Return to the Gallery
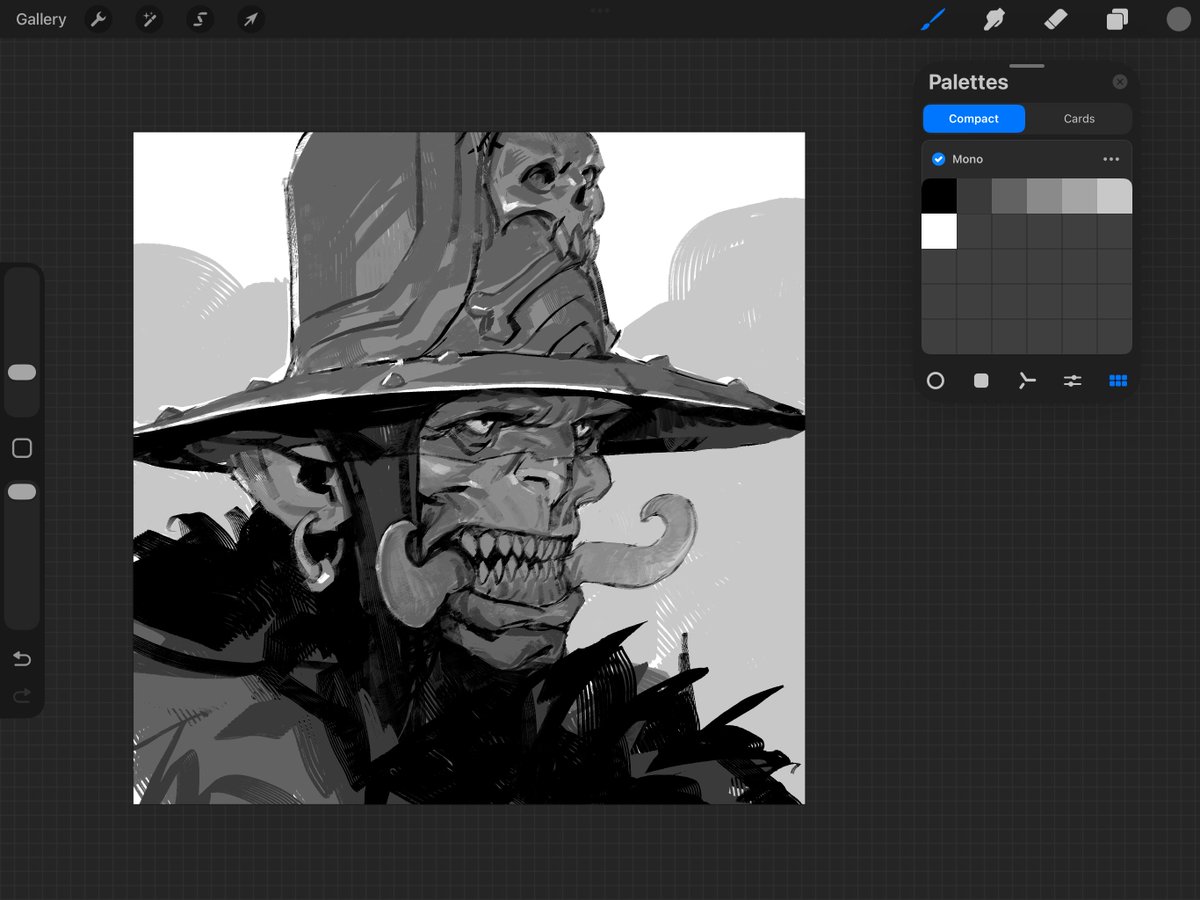The image size is (1200, 900). pos(39,19)
